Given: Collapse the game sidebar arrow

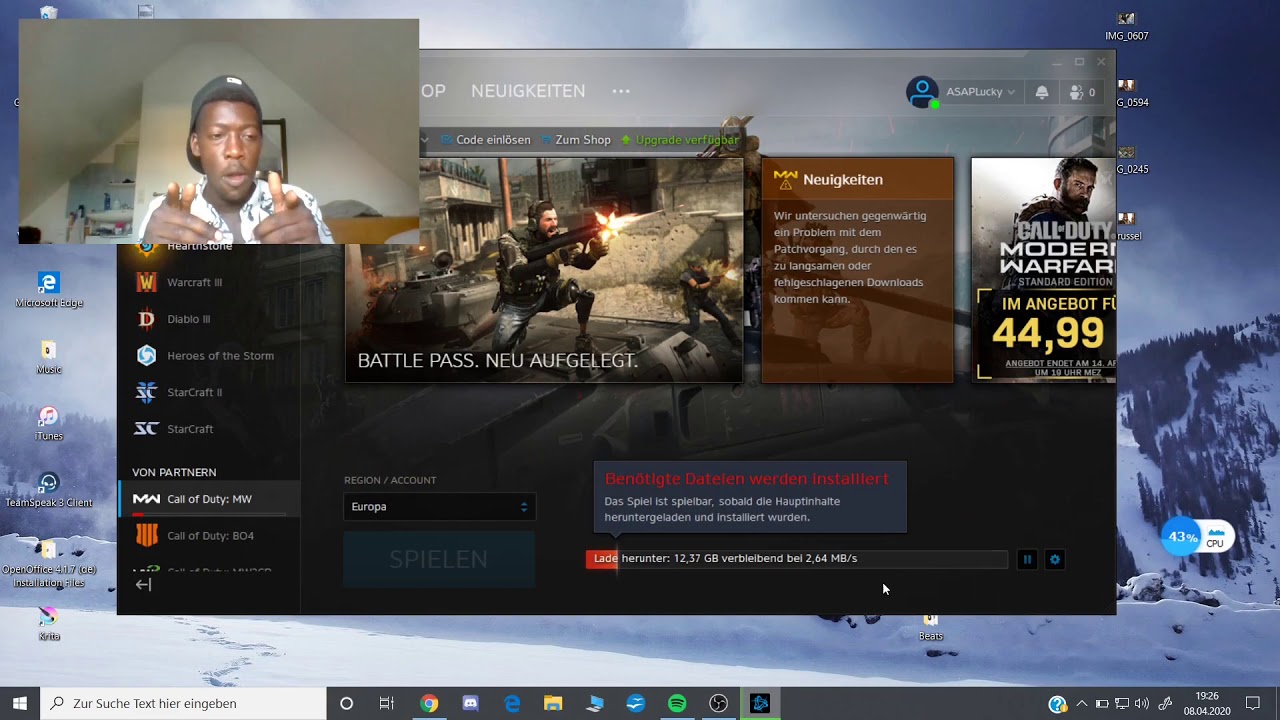Looking at the screenshot, I should pos(143,585).
